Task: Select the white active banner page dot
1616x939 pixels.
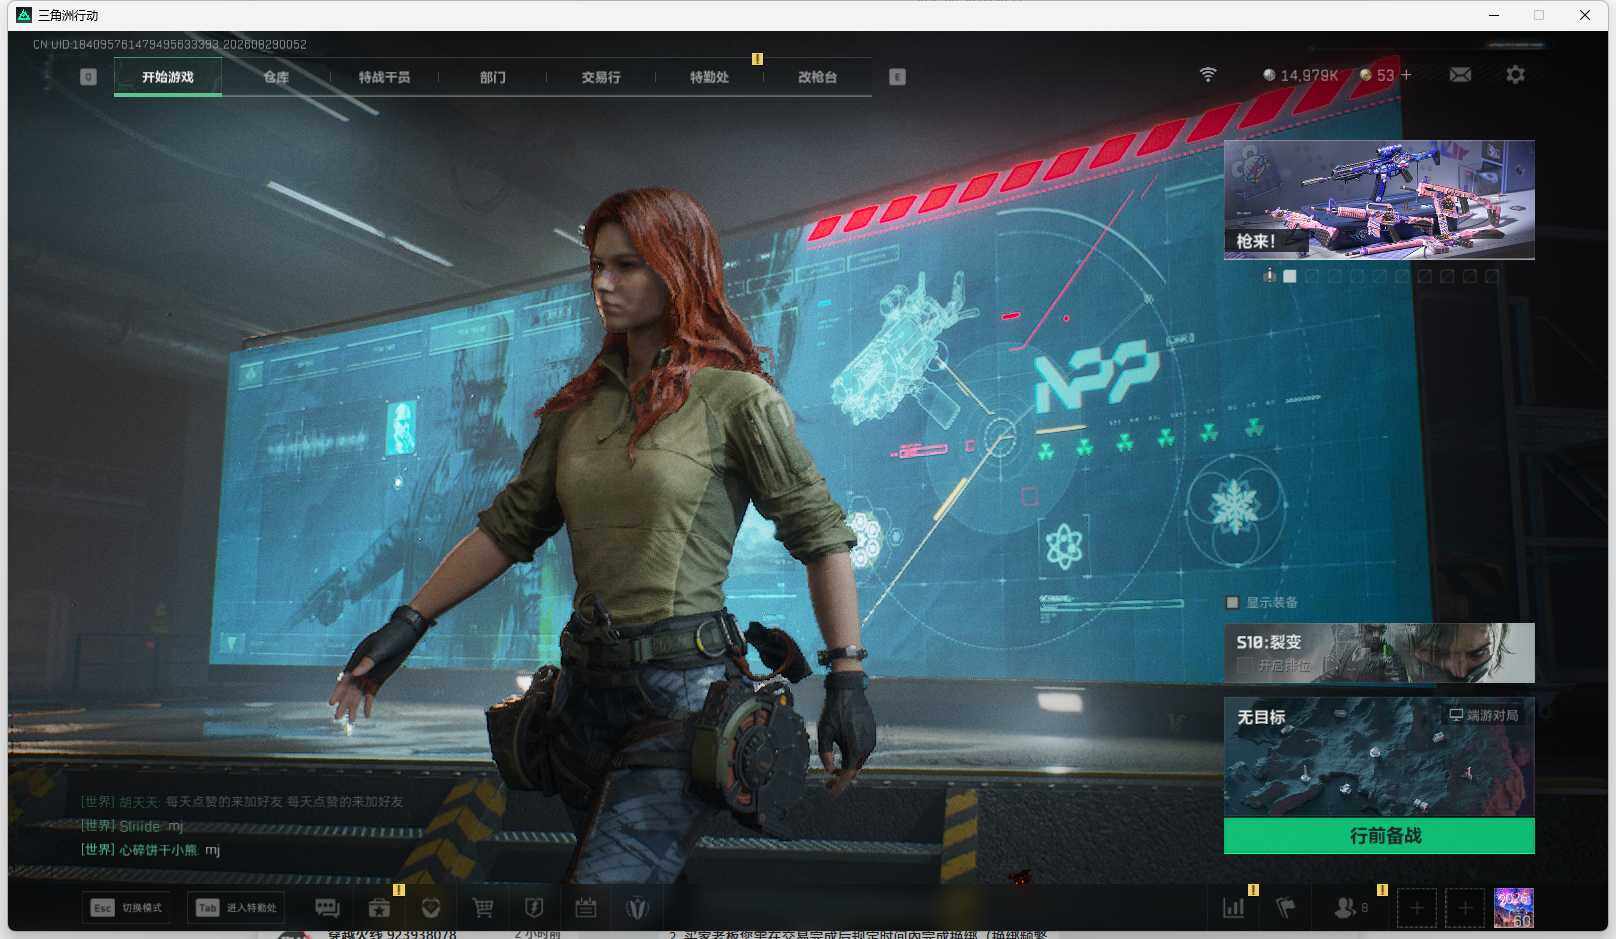Action: pos(1290,276)
